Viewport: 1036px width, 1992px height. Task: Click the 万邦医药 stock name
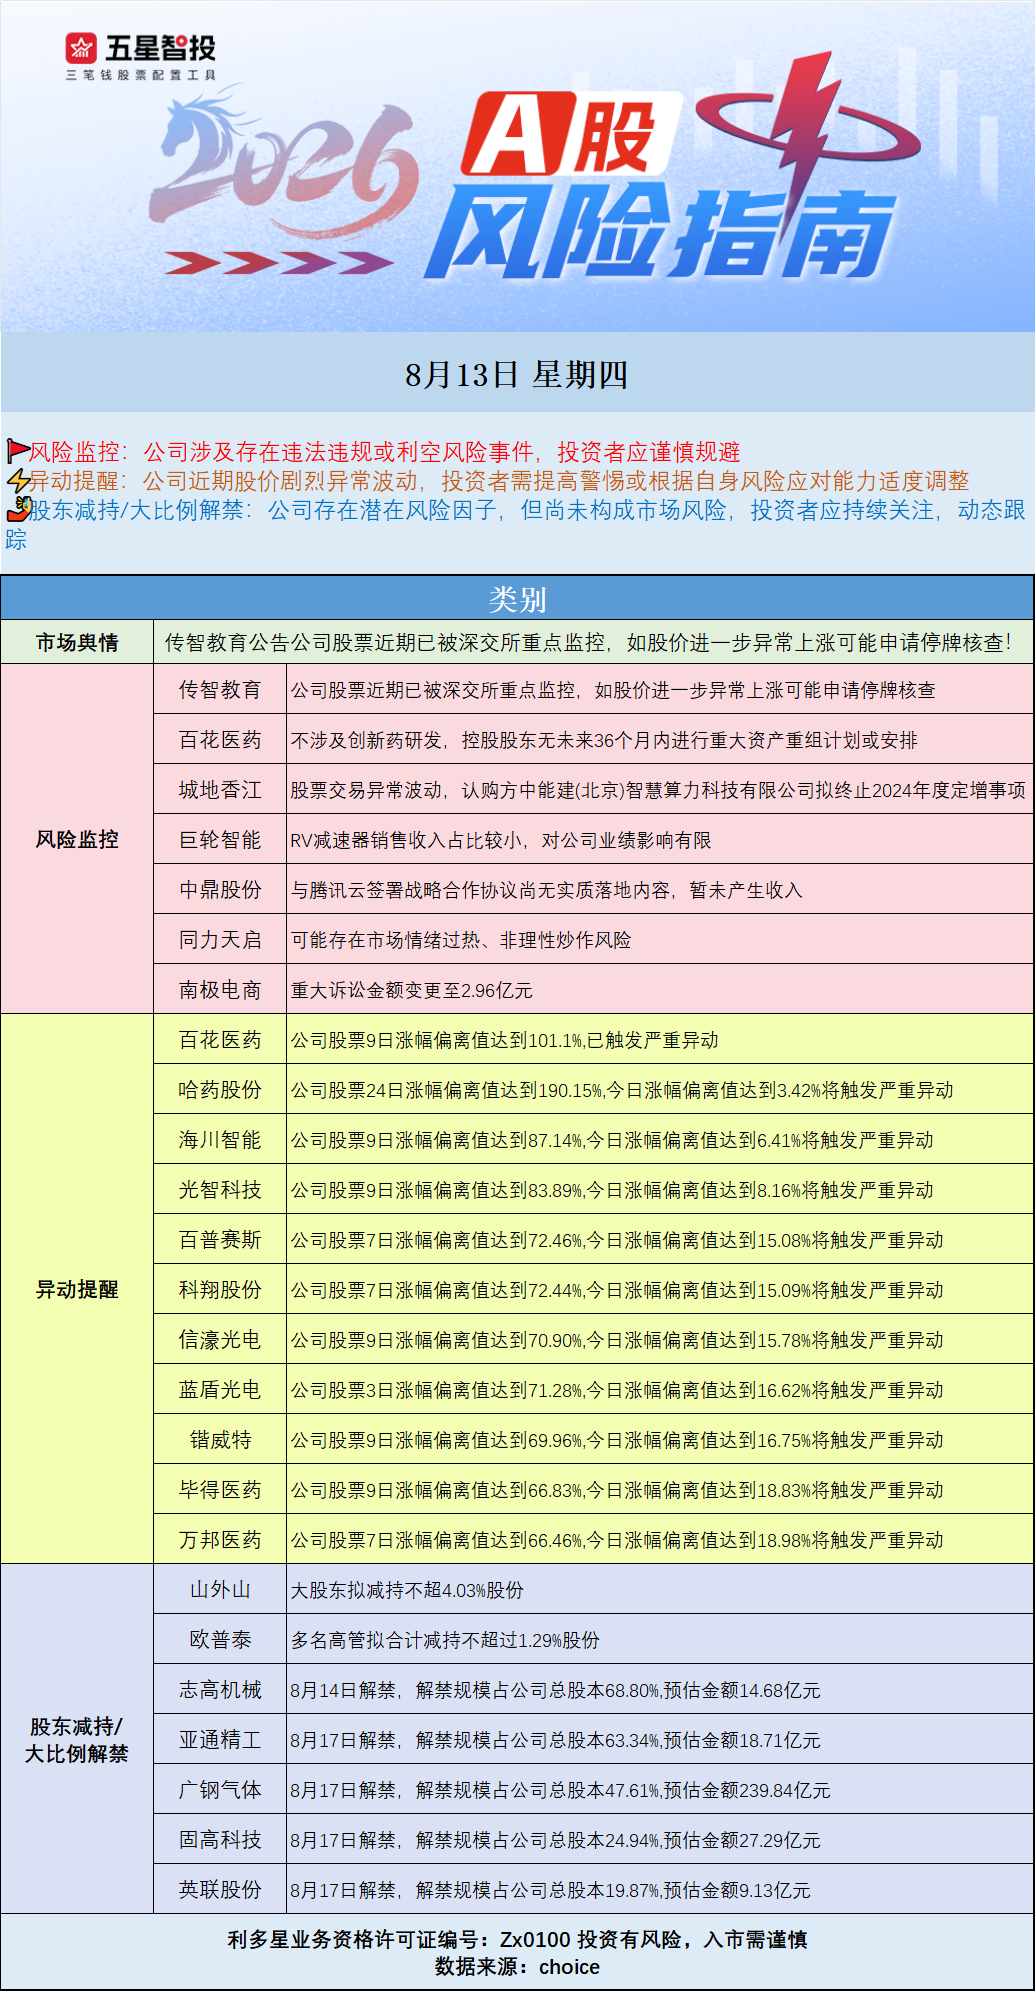tap(220, 1539)
